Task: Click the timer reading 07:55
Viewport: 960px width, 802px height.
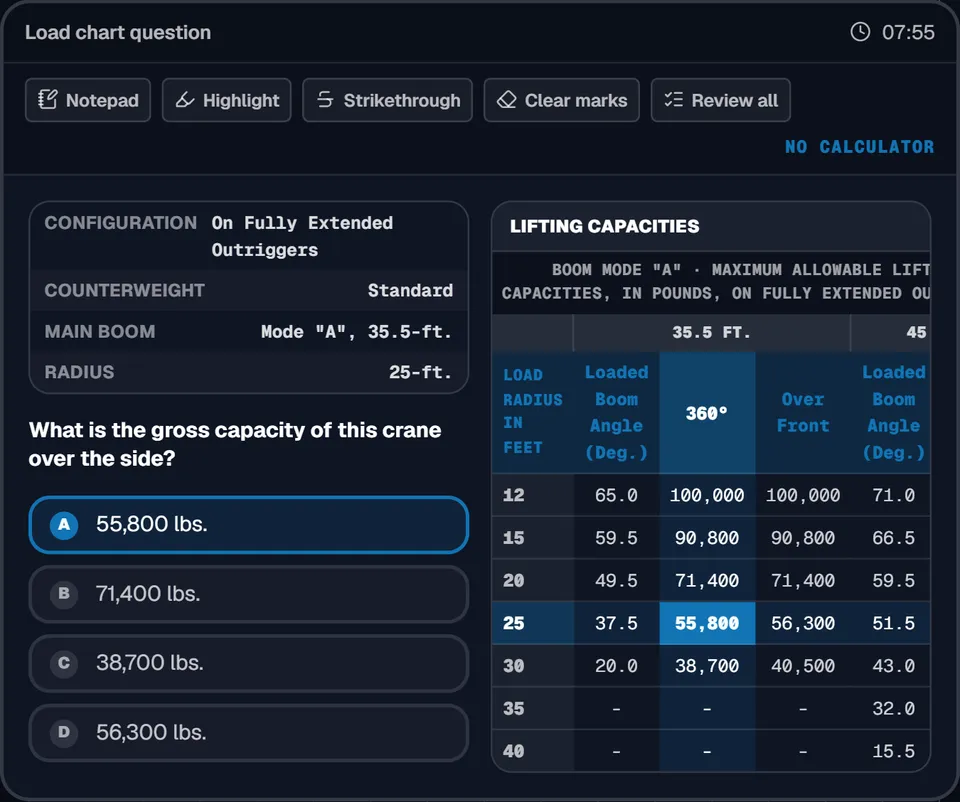Action: tap(908, 32)
